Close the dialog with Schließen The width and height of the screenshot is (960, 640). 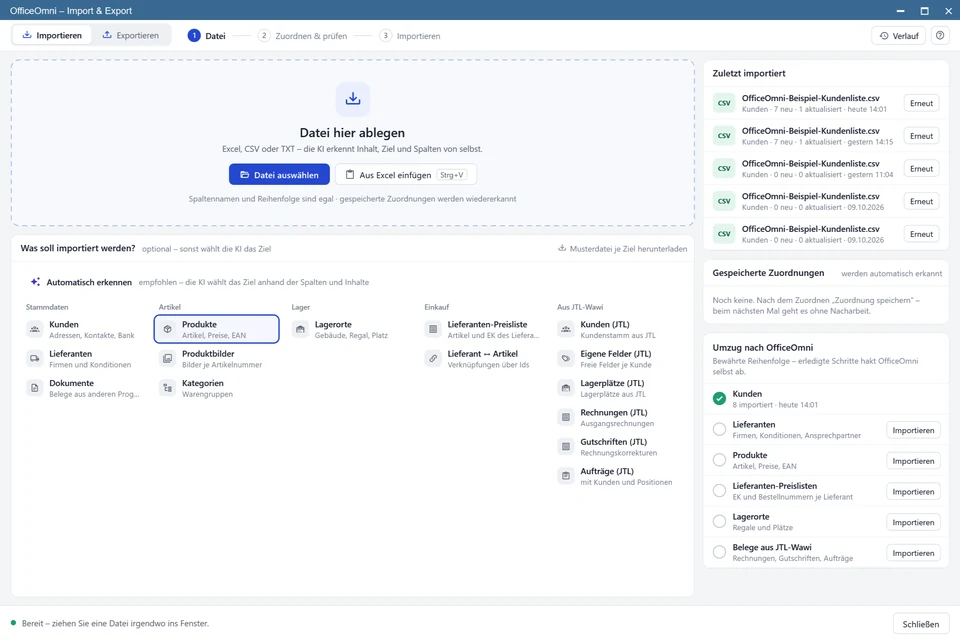pyautogui.click(x=921, y=624)
